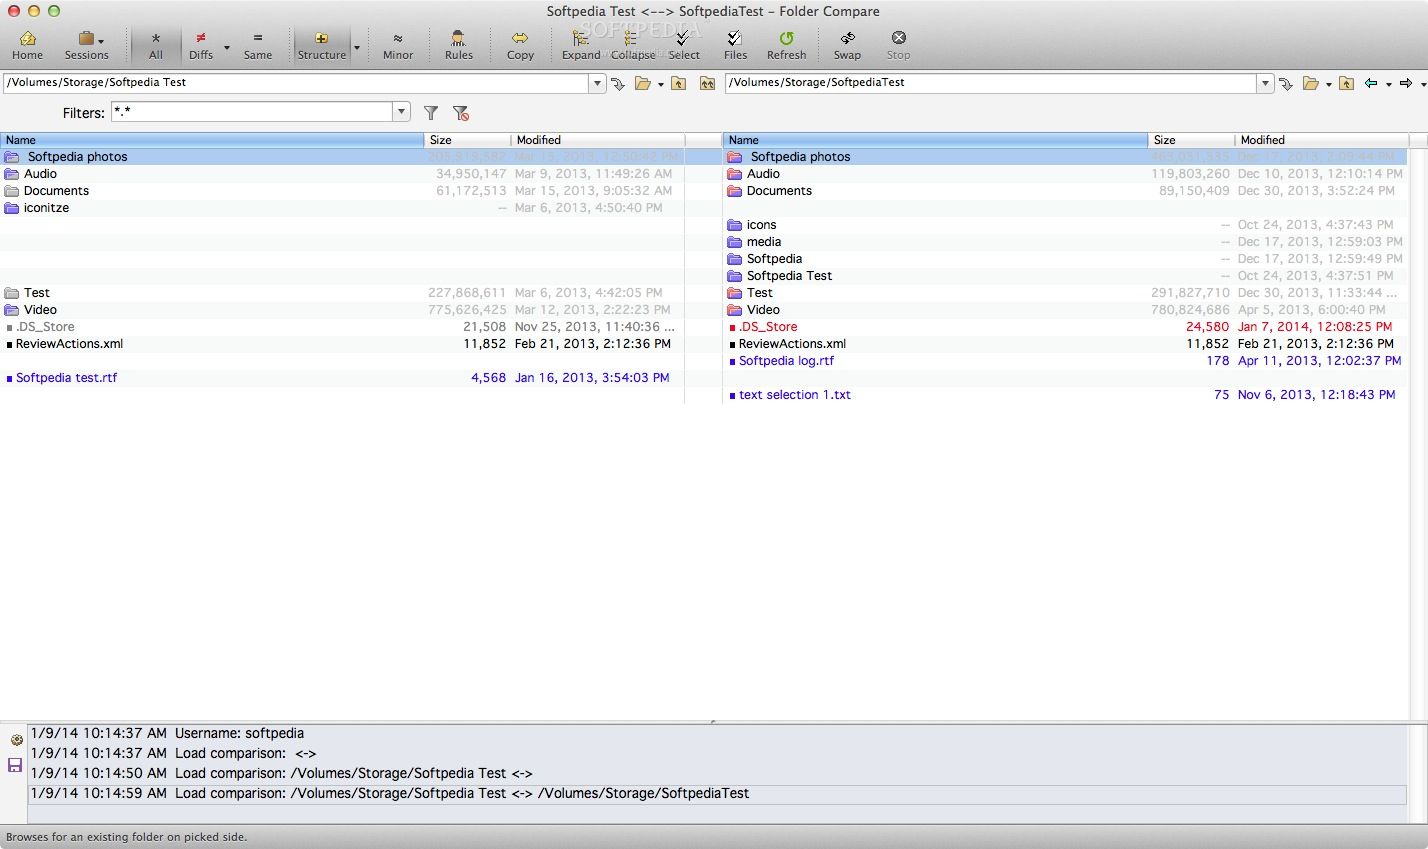Toggle the Same files filter
Screen dimensions: 1428x849
[x=257, y=45]
